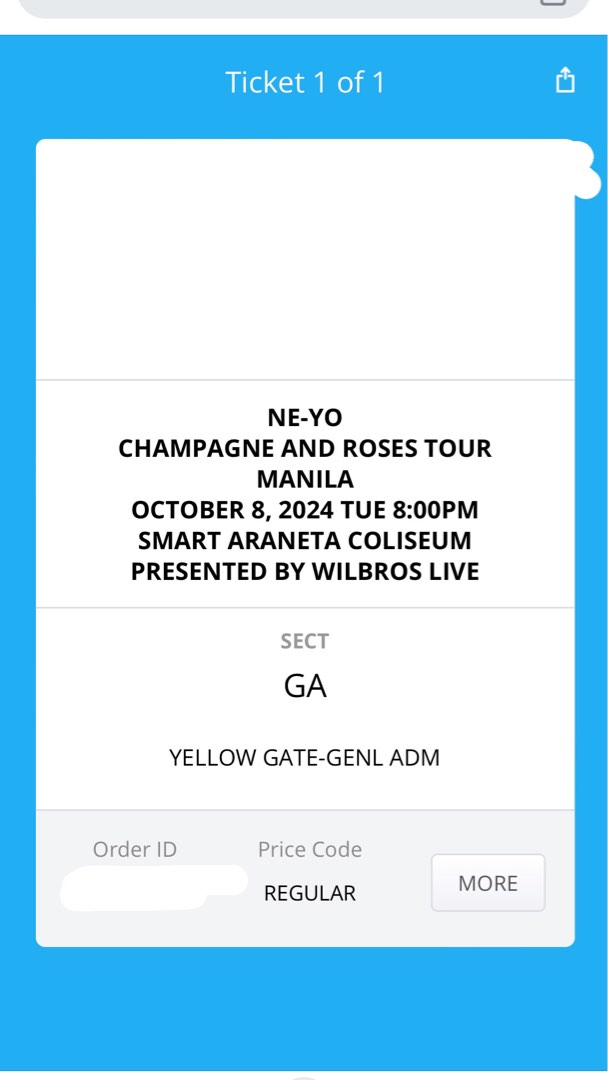Select the NE-YO event name text

click(305, 417)
